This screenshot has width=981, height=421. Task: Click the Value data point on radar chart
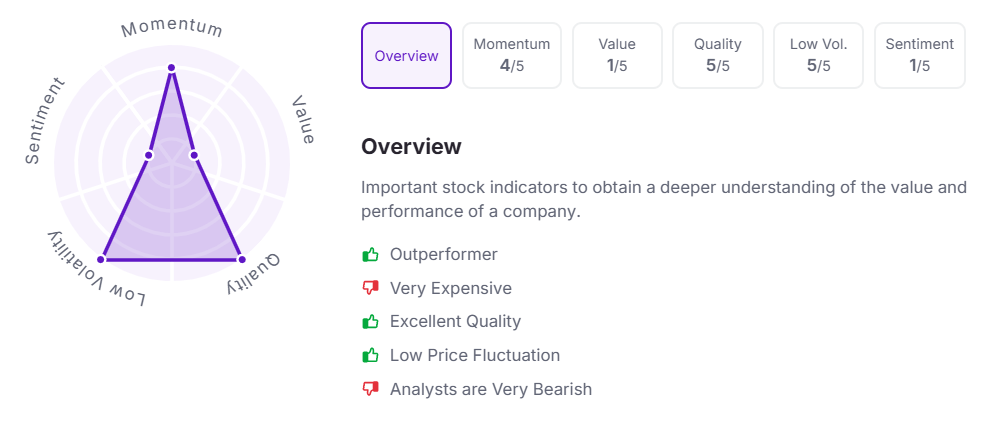pyautogui.click(x=194, y=155)
